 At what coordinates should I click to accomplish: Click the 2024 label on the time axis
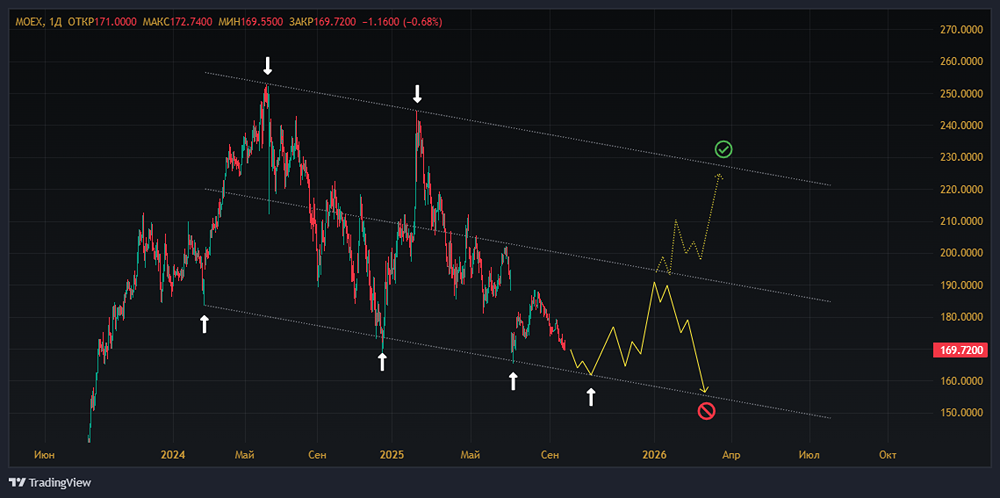tap(173, 455)
